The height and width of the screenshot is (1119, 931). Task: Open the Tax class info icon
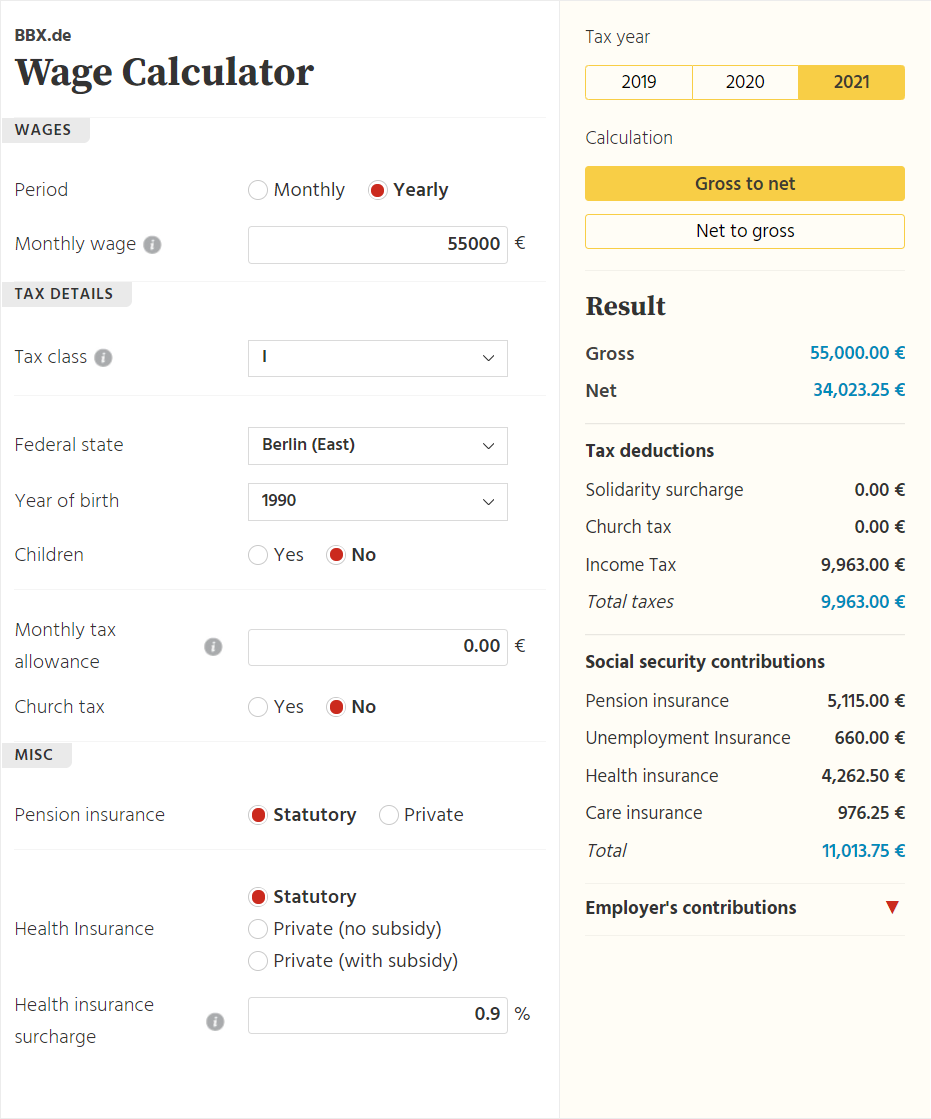click(x=103, y=358)
